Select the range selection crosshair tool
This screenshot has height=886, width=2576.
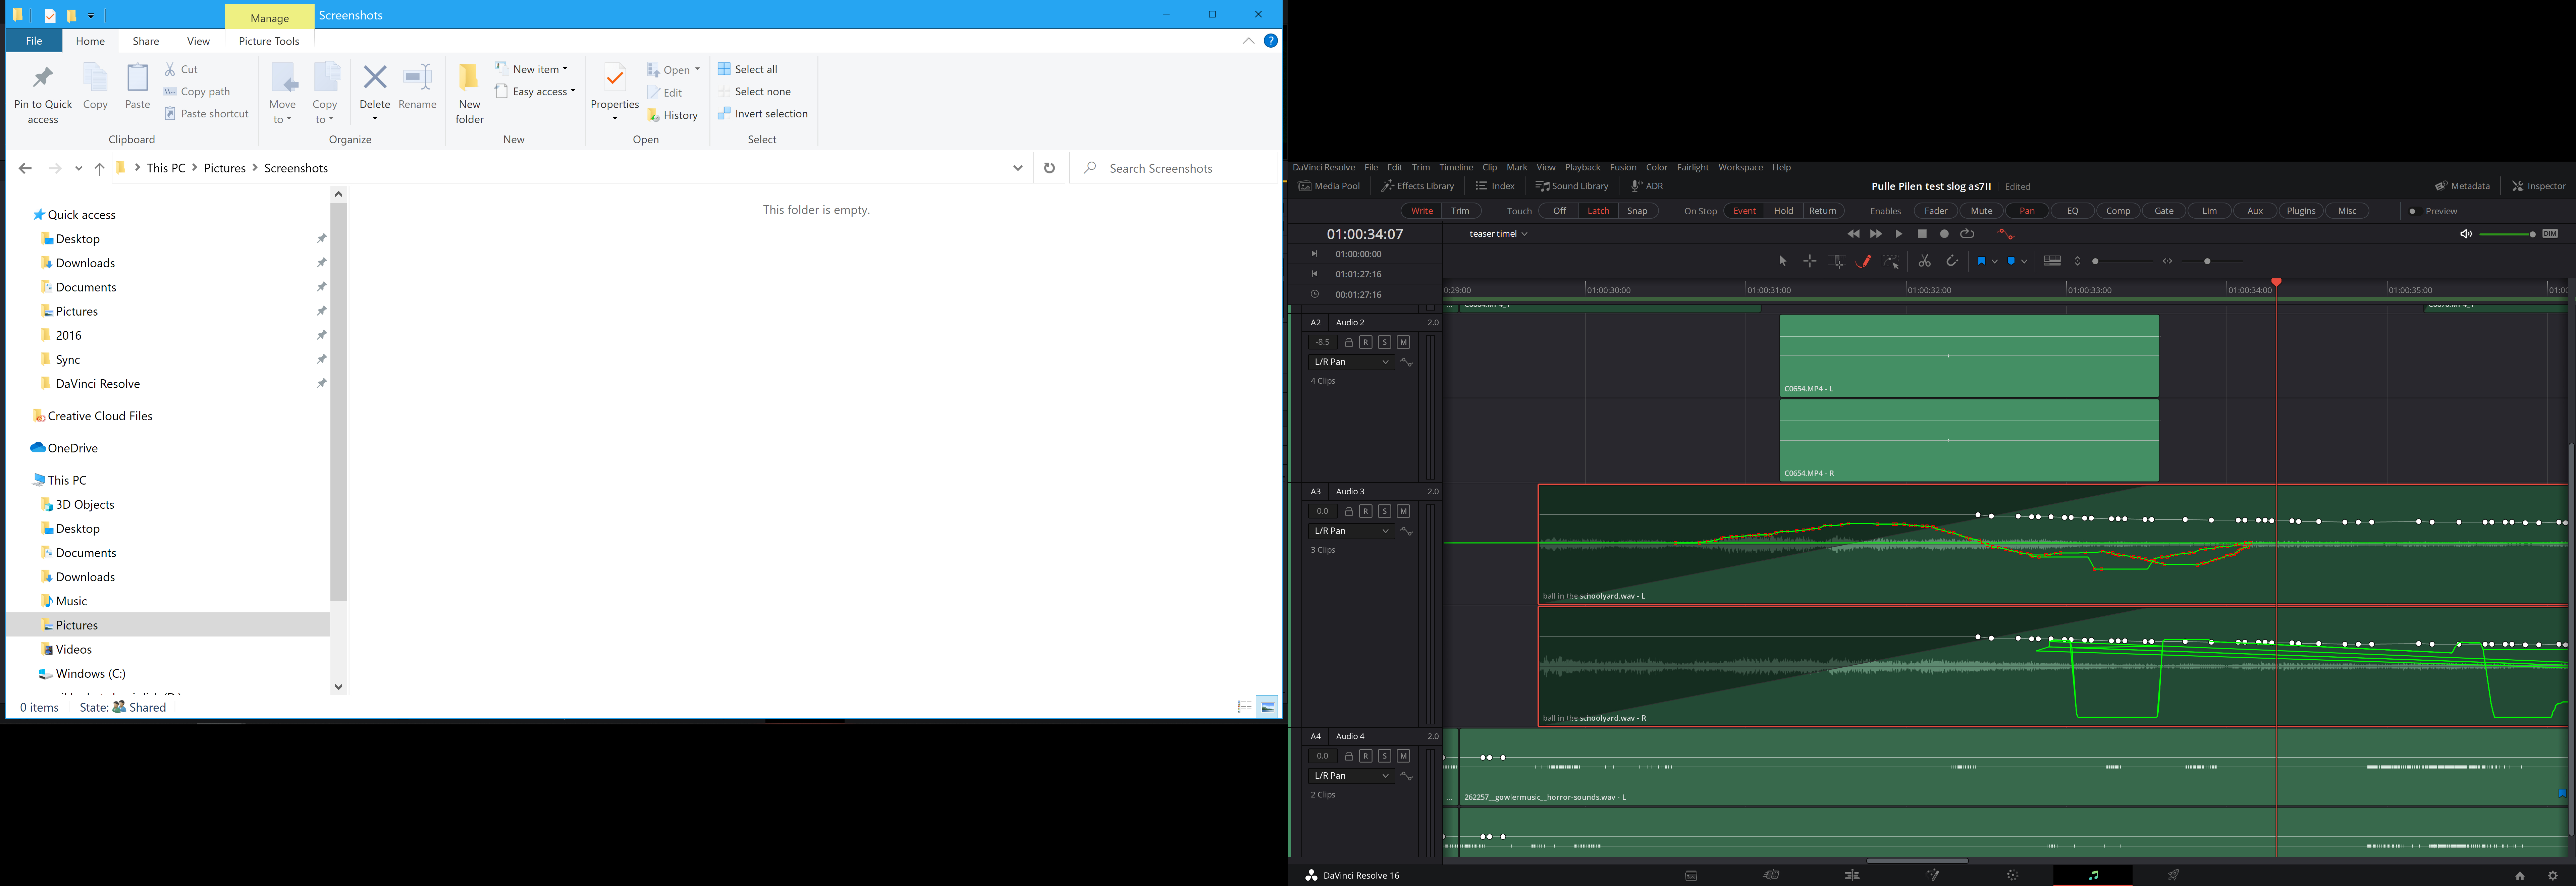1810,261
